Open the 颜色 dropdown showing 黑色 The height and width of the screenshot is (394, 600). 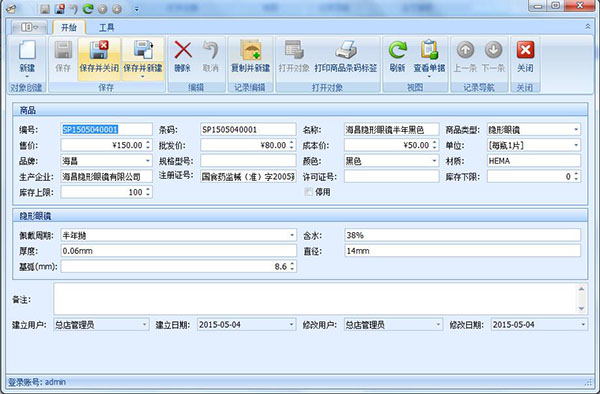pos(434,161)
